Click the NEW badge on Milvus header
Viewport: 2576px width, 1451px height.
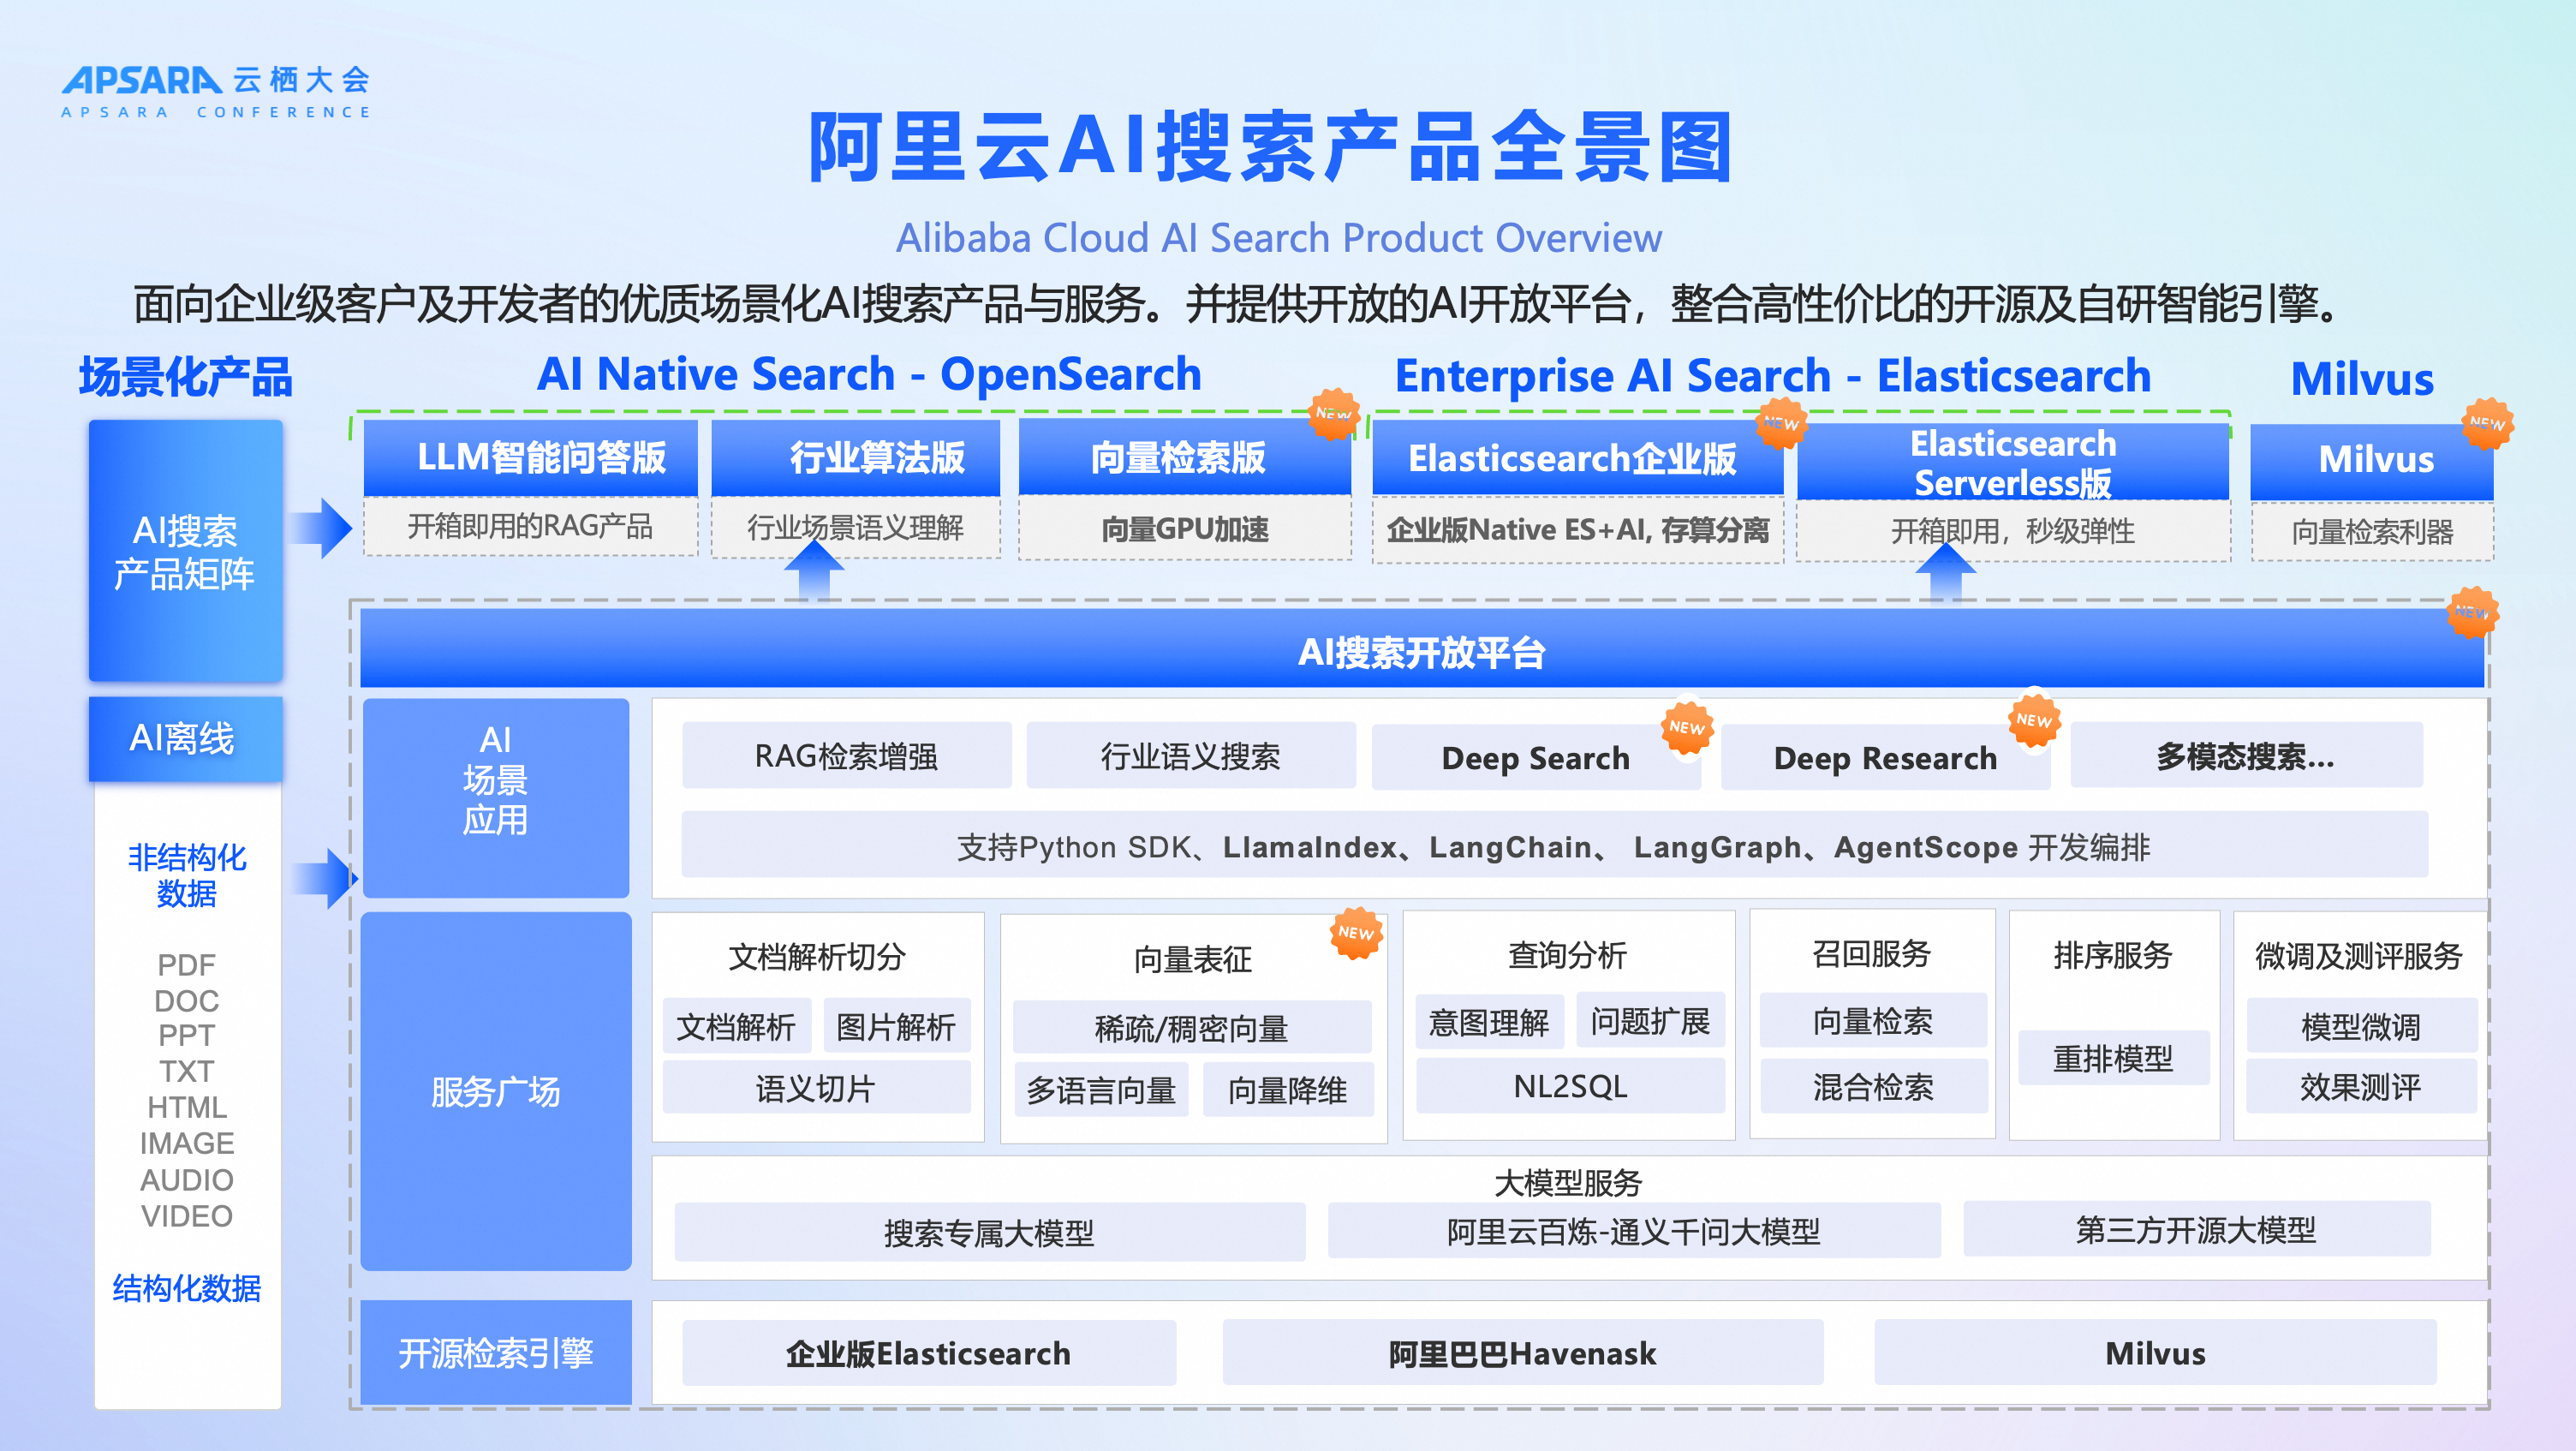(x=2486, y=423)
